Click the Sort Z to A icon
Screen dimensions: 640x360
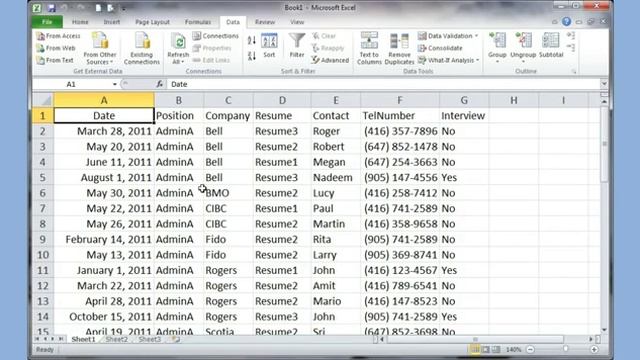(x=252, y=56)
